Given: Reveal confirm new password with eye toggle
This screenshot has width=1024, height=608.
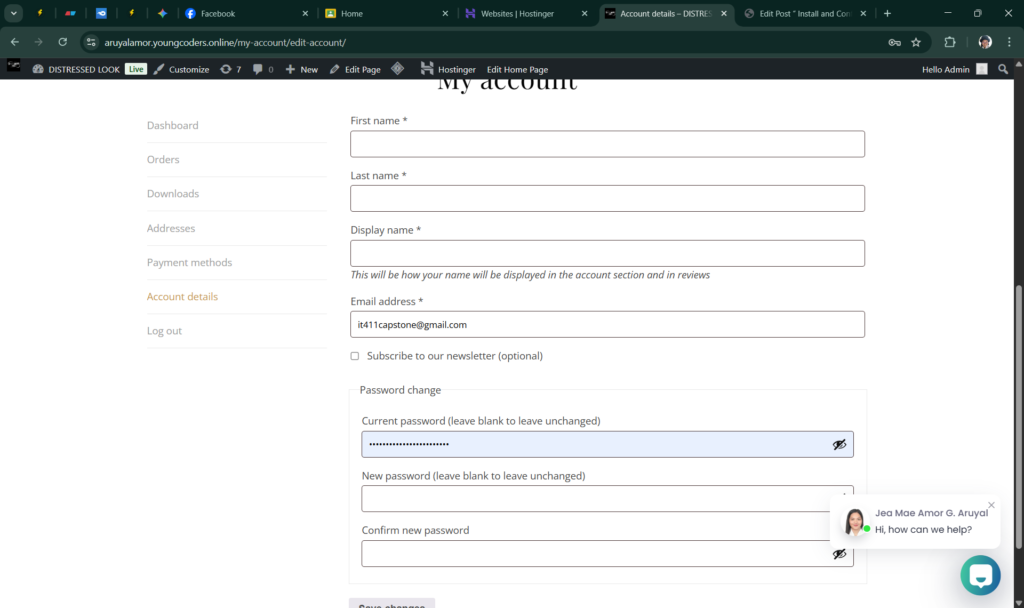Looking at the screenshot, I should click(839, 554).
